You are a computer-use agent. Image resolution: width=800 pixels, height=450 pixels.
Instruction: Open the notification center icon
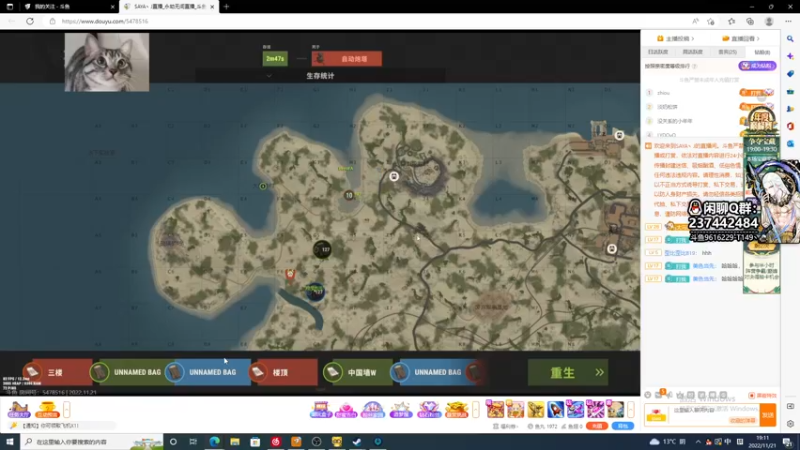[x=787, y=442]
